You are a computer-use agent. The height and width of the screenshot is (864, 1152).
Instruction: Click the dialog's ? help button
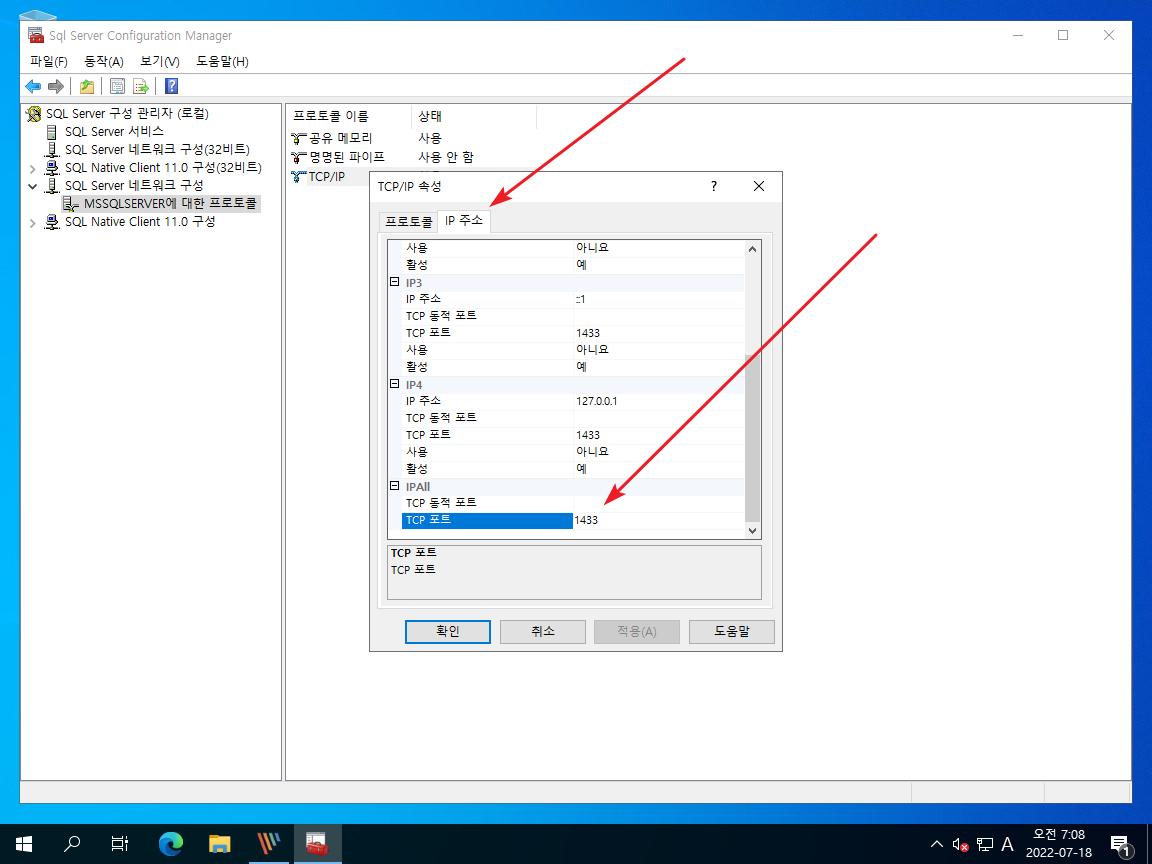coord(713,187)
